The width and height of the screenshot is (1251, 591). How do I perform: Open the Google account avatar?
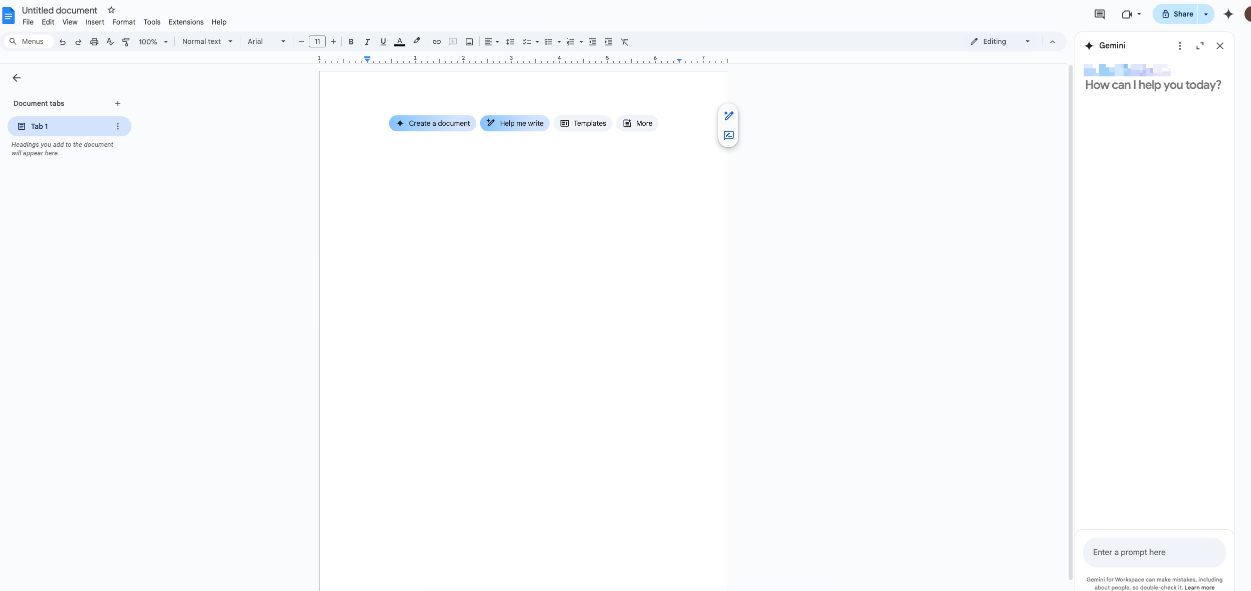pyautogui.click(x=1247, y=14)
